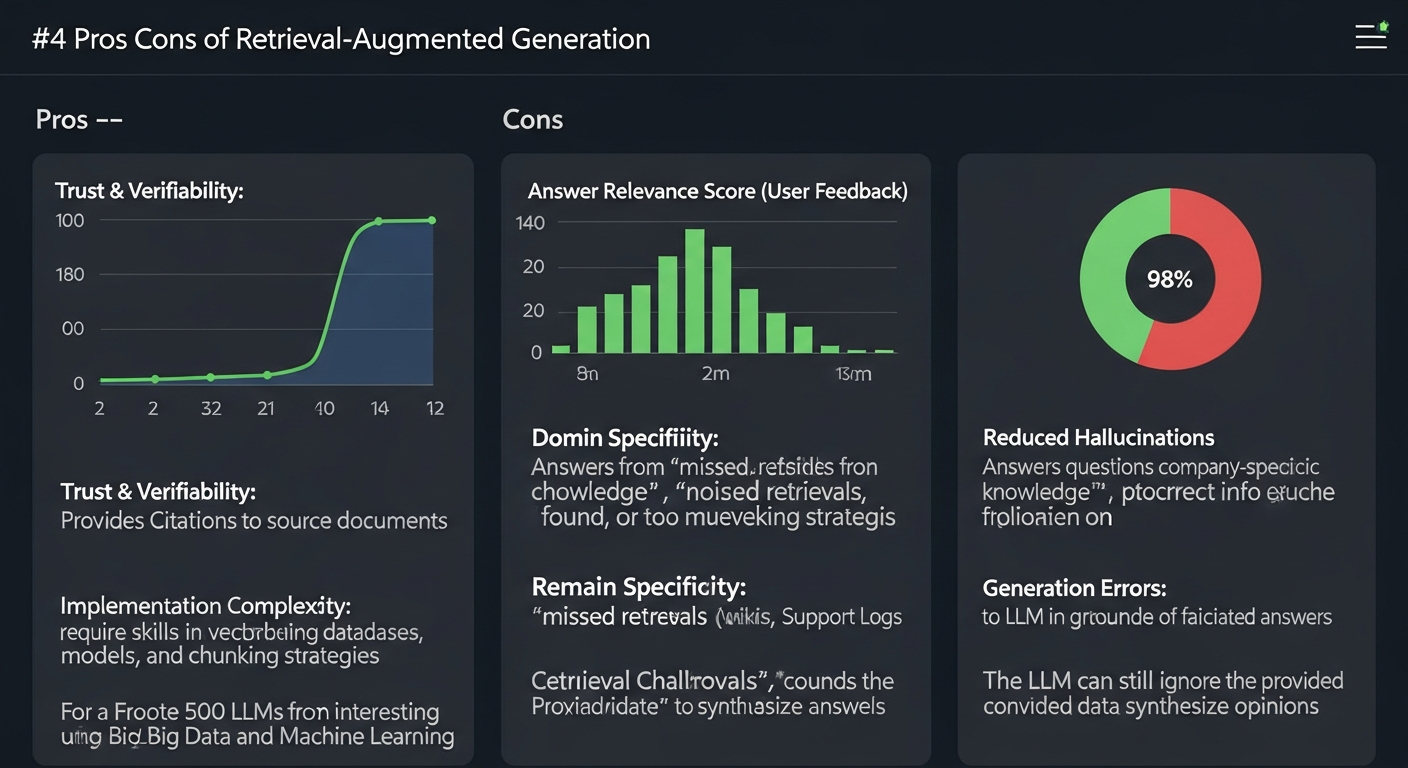Click the 'Implementation Complexity:' heading
The height and width of the screenshot is (768, 1408).
click(205, 606)
